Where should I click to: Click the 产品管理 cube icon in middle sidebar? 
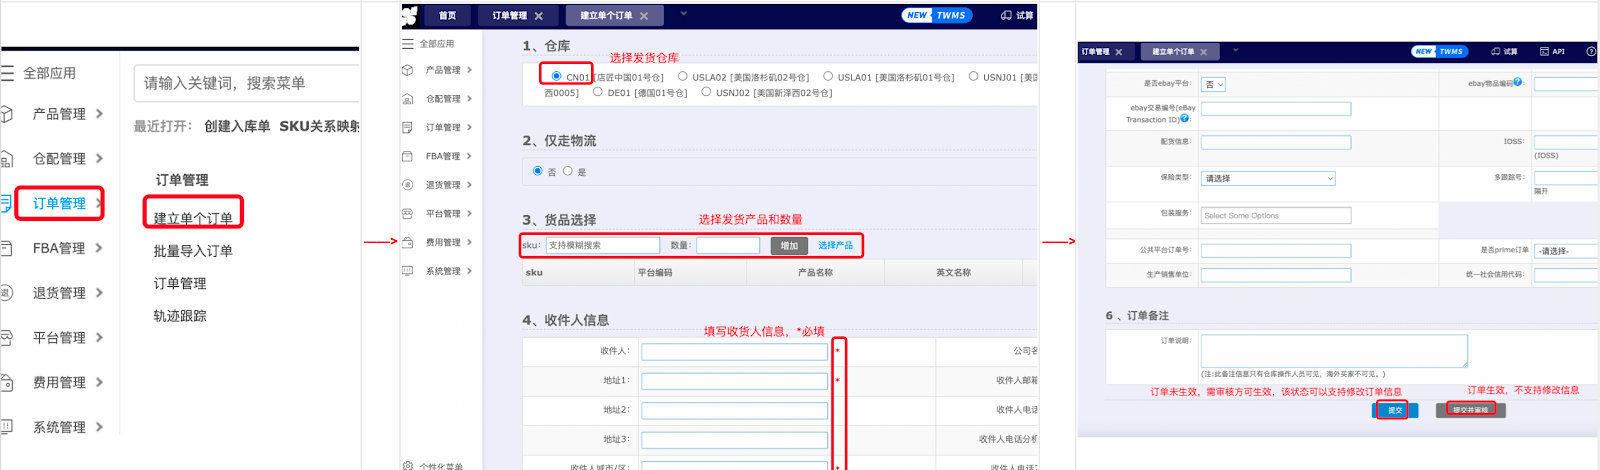[x=407, y=70]
